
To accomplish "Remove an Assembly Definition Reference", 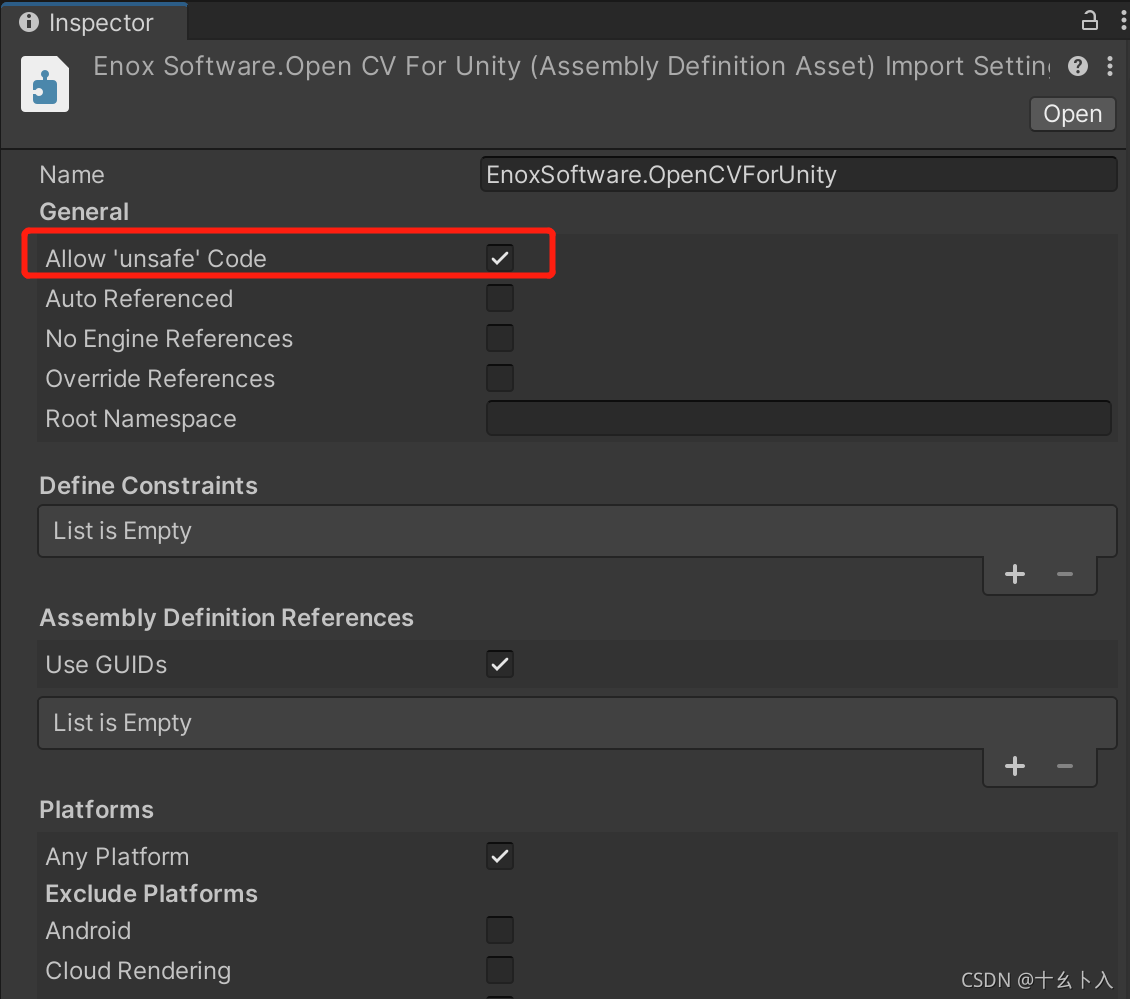I will click(x=1065, y=766).
